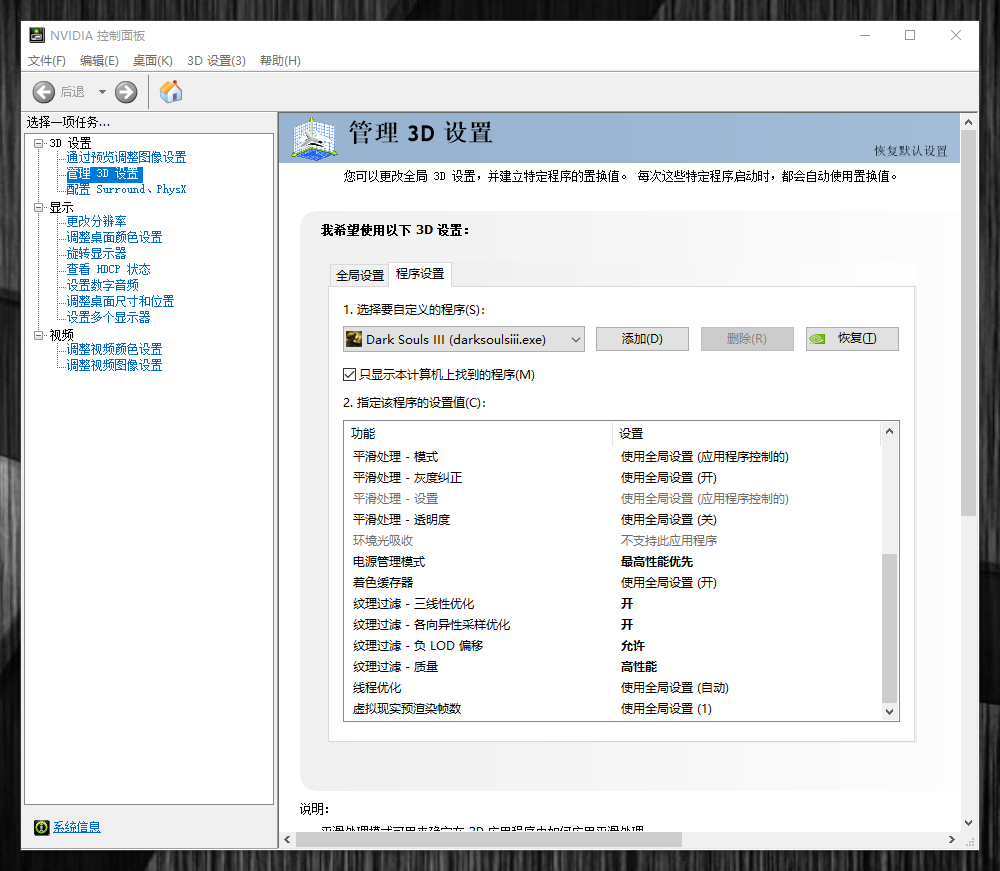Open the 文件(F) menu
1000x871 pixels.
coord(47,61)
